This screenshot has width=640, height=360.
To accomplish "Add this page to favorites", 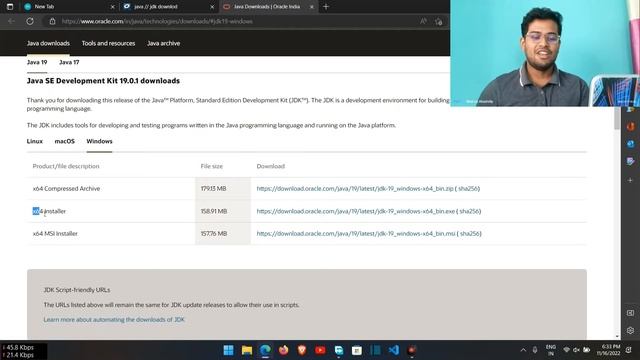I will [x=439, y=21].
